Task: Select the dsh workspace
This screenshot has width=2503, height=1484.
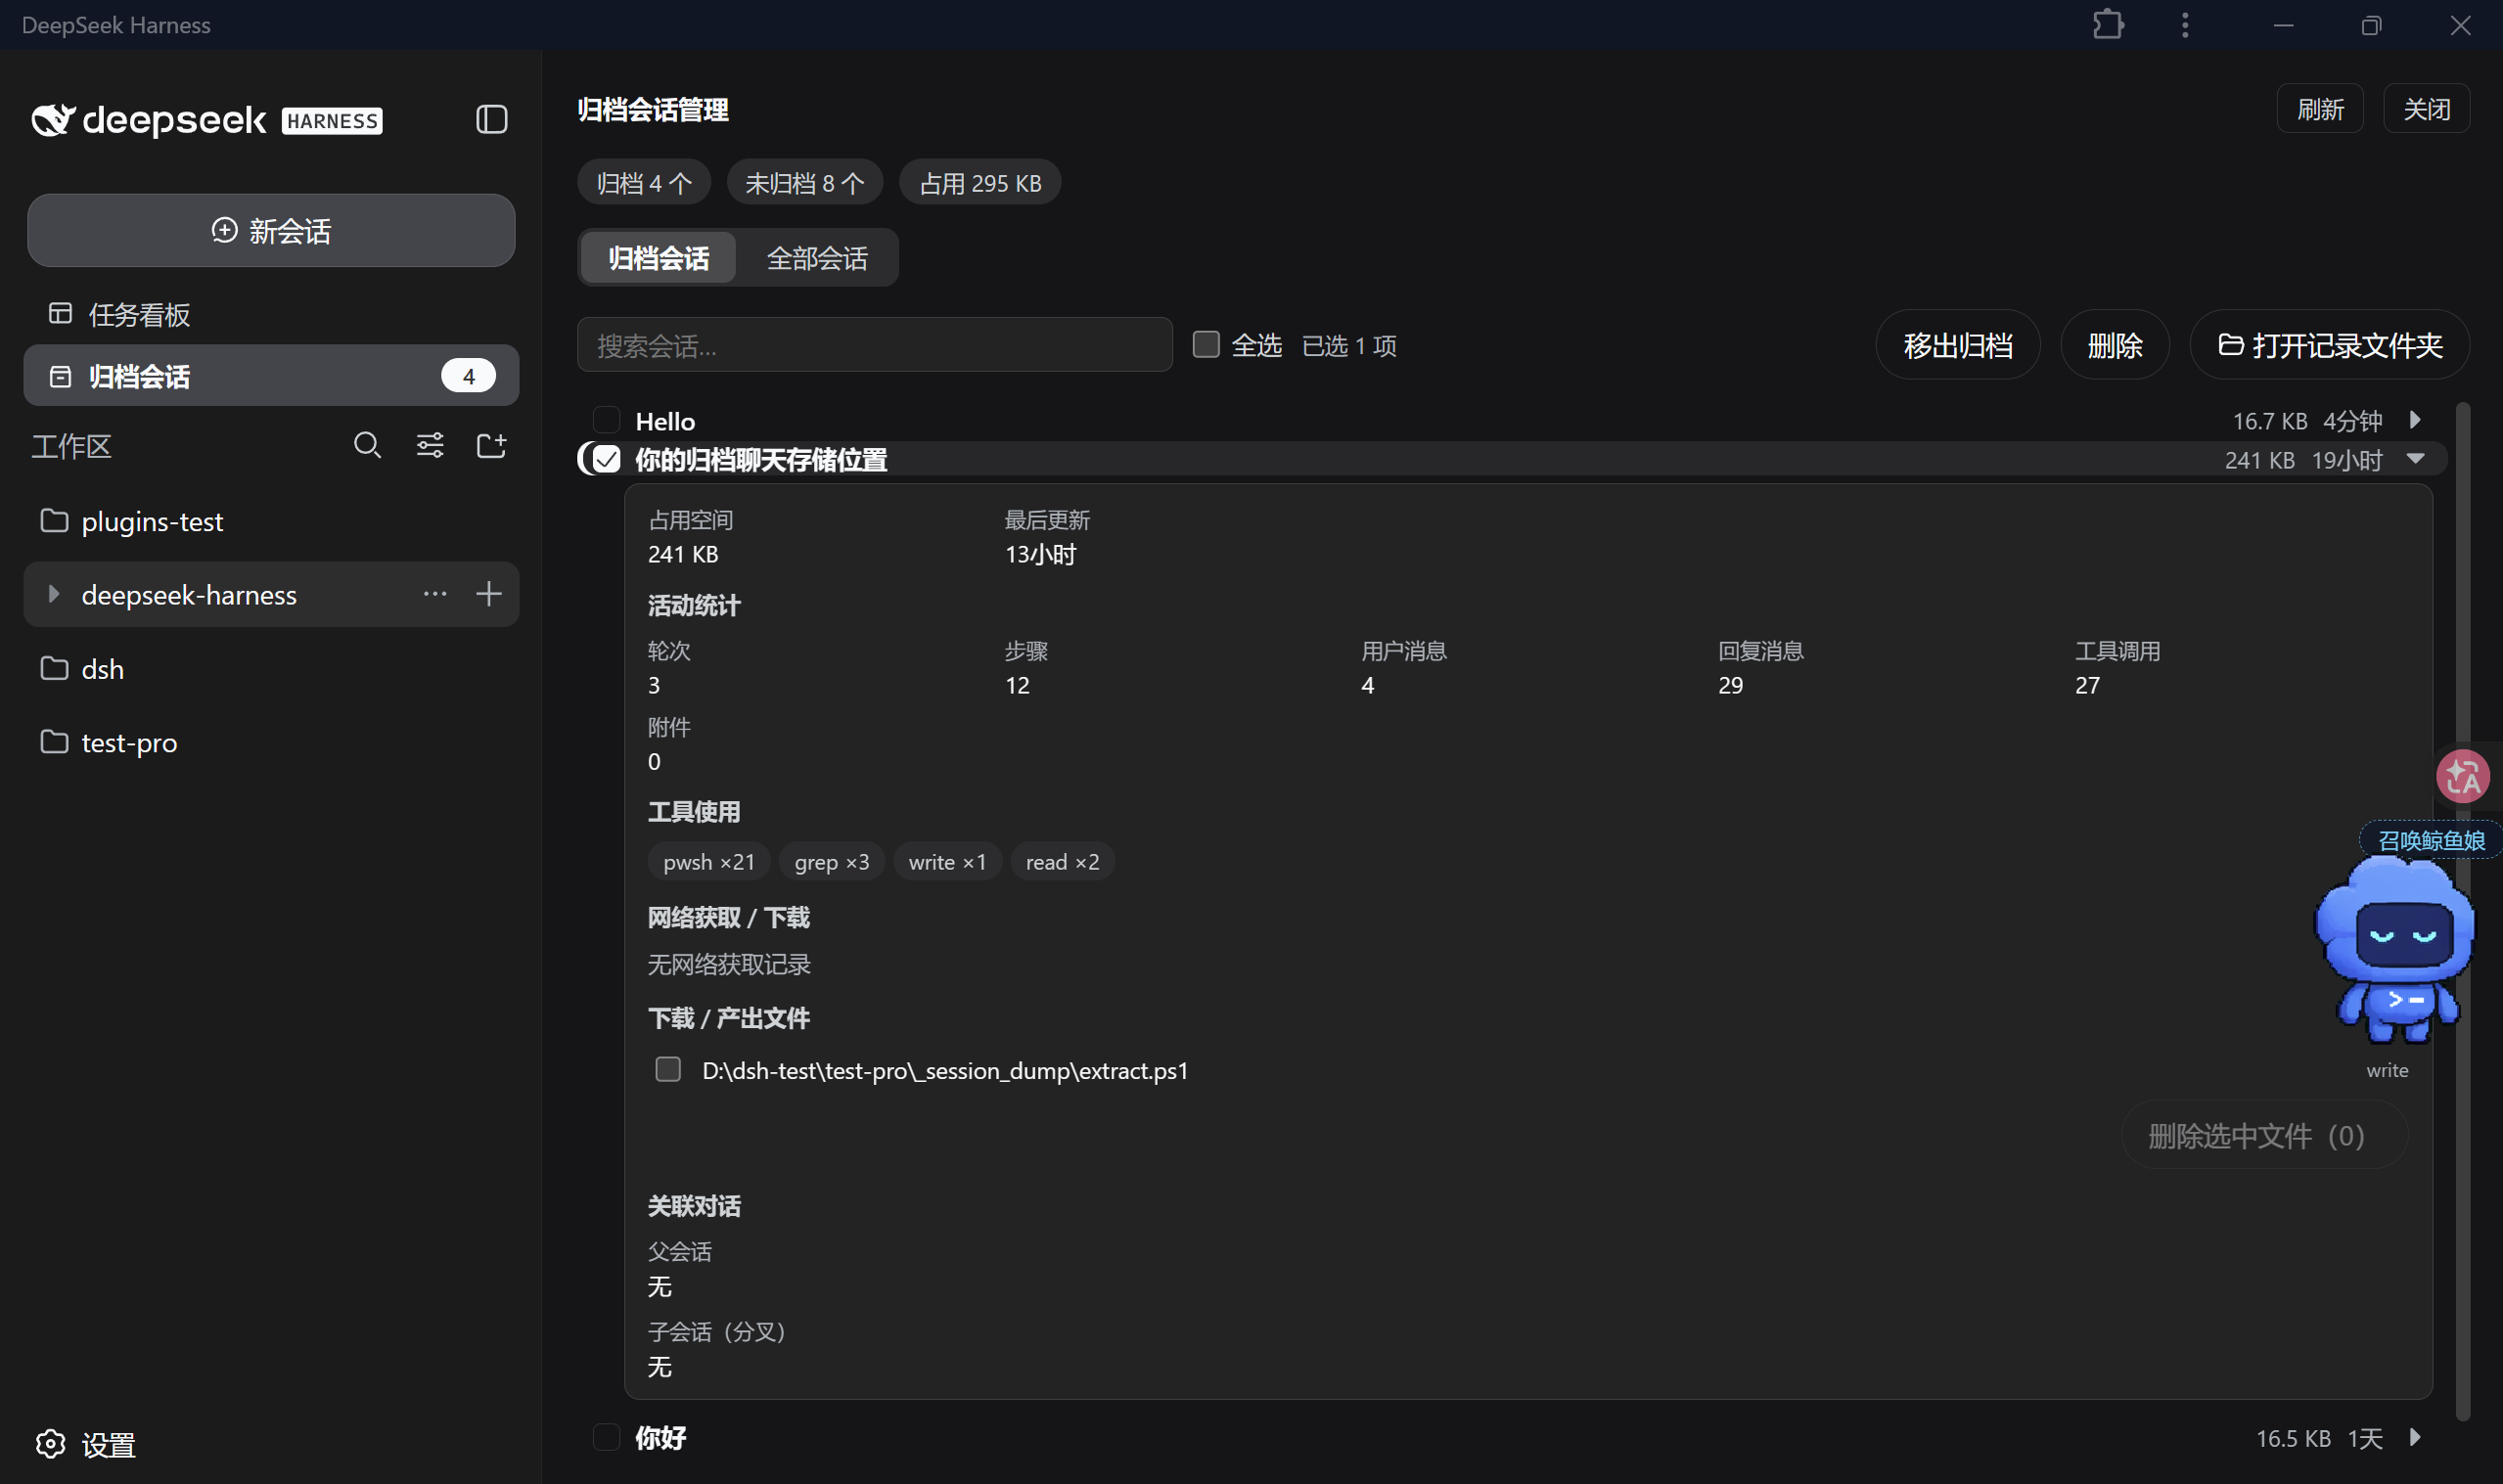Action: tap(271, 668)
